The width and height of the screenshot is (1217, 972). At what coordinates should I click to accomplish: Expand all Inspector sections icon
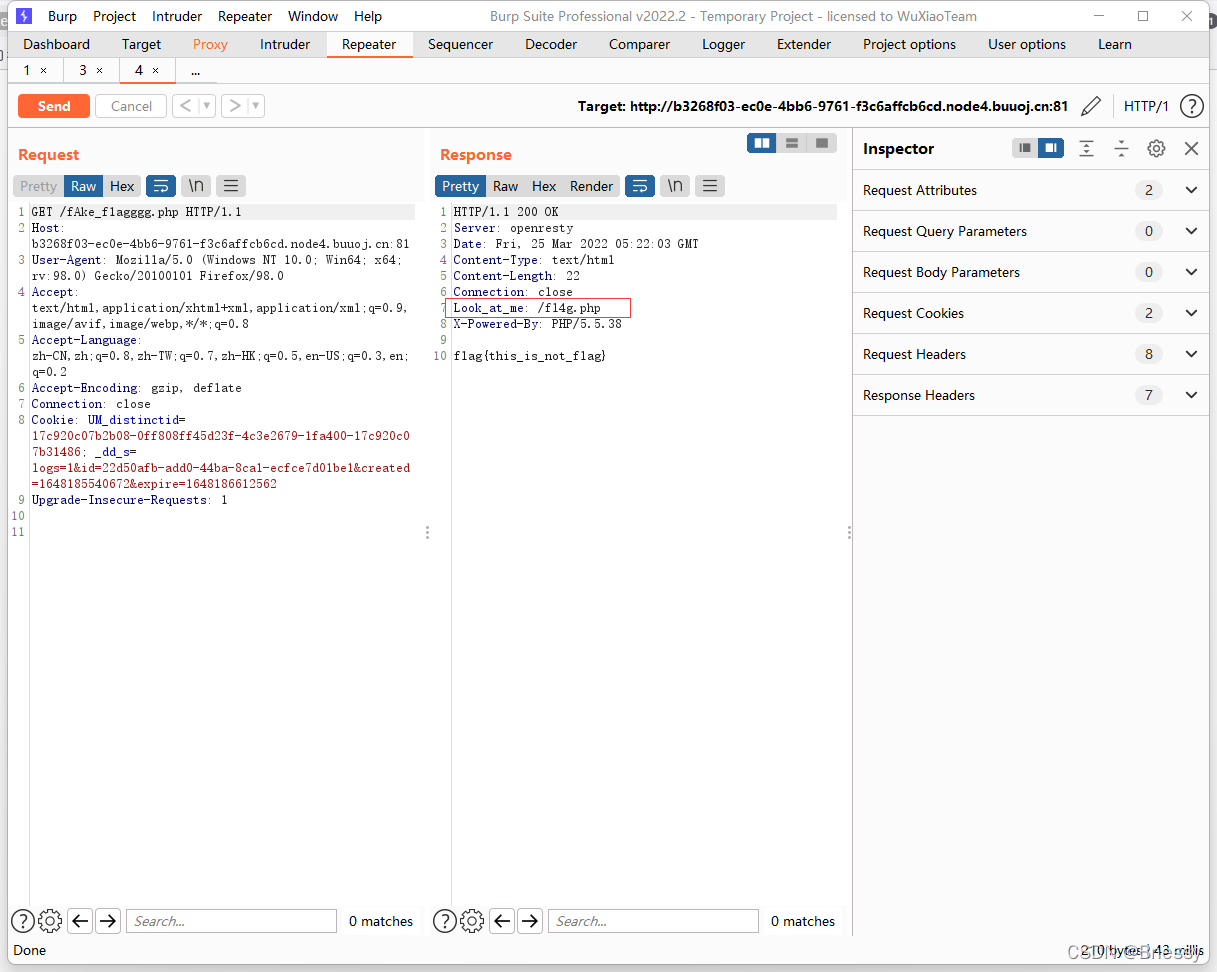pos(1087,148)
